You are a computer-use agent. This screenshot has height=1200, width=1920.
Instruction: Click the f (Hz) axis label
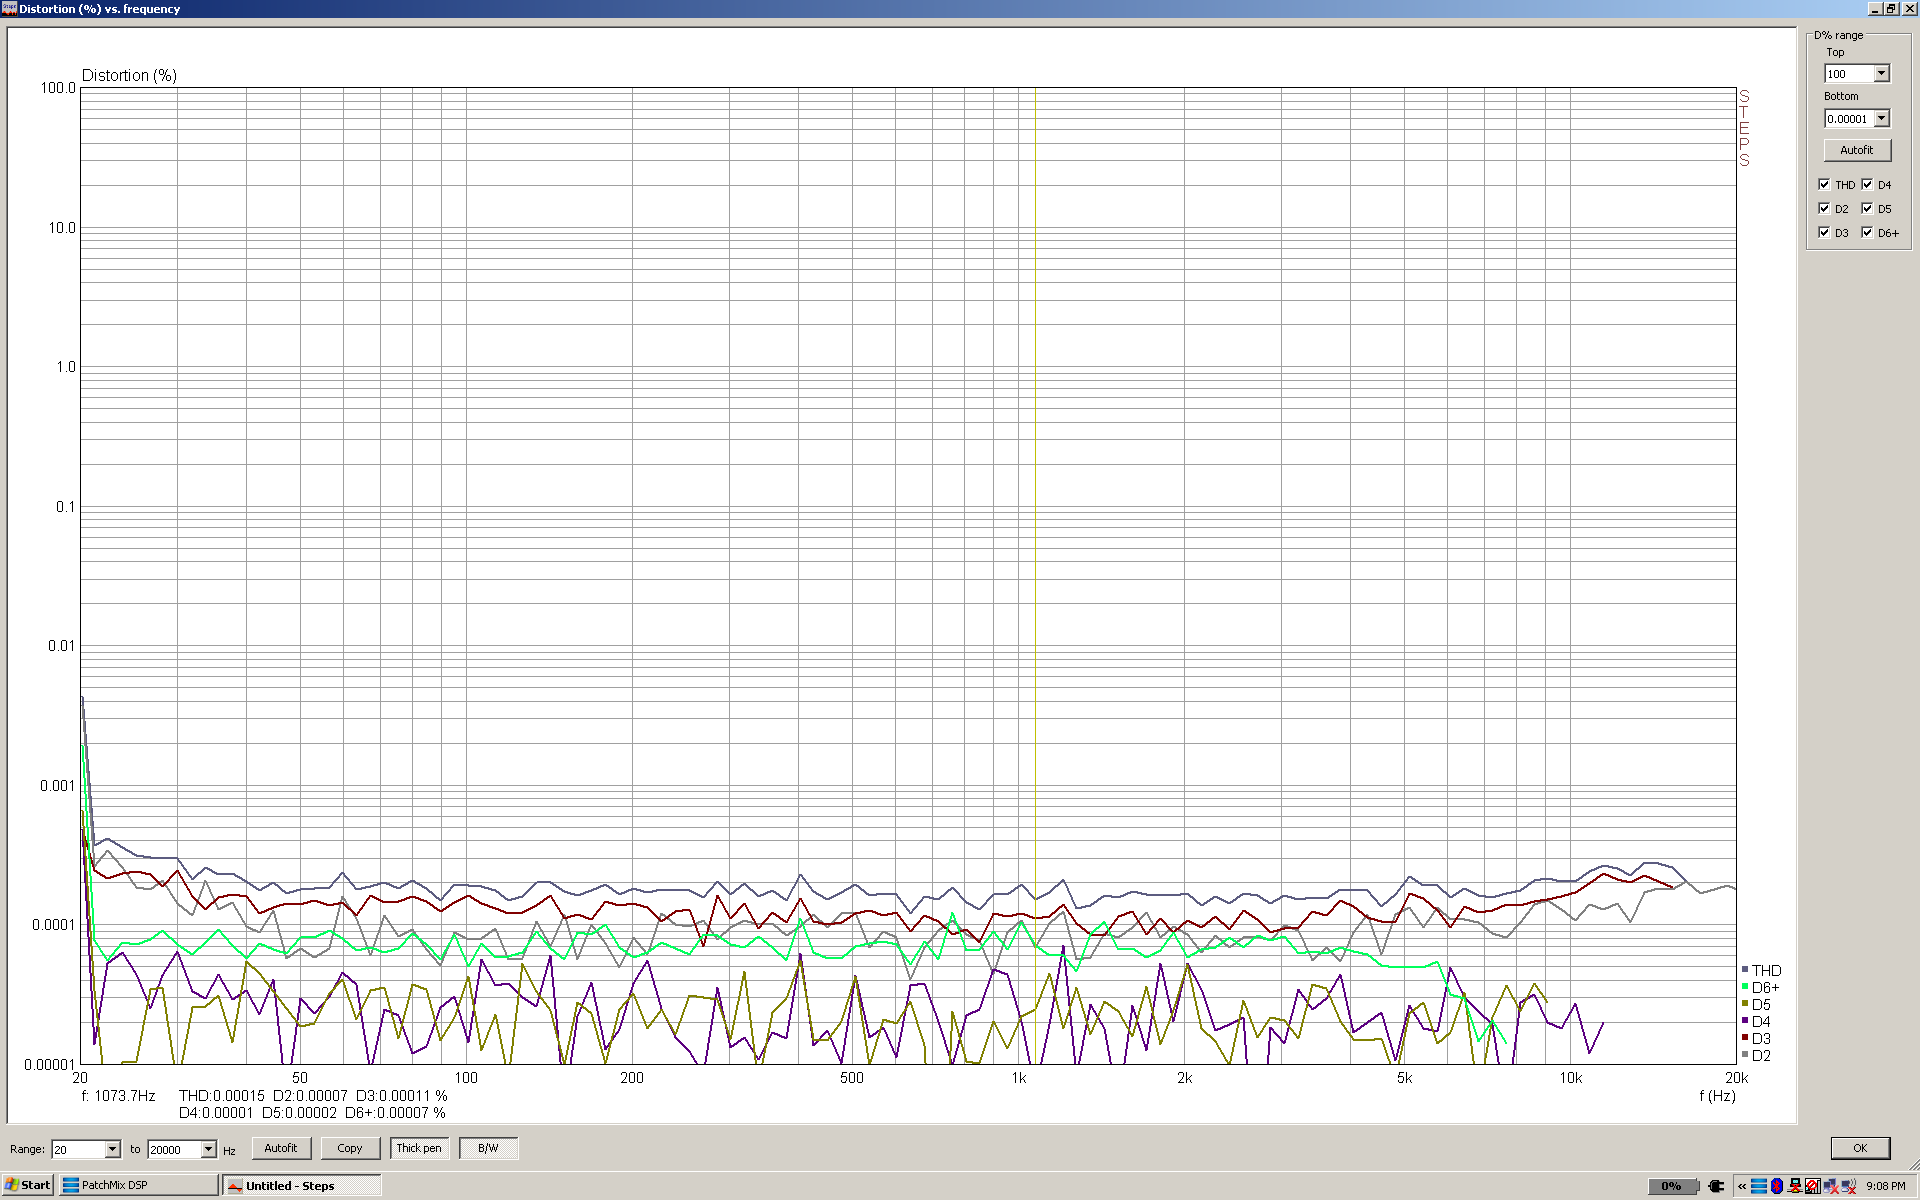(x=1717, y=1096)
